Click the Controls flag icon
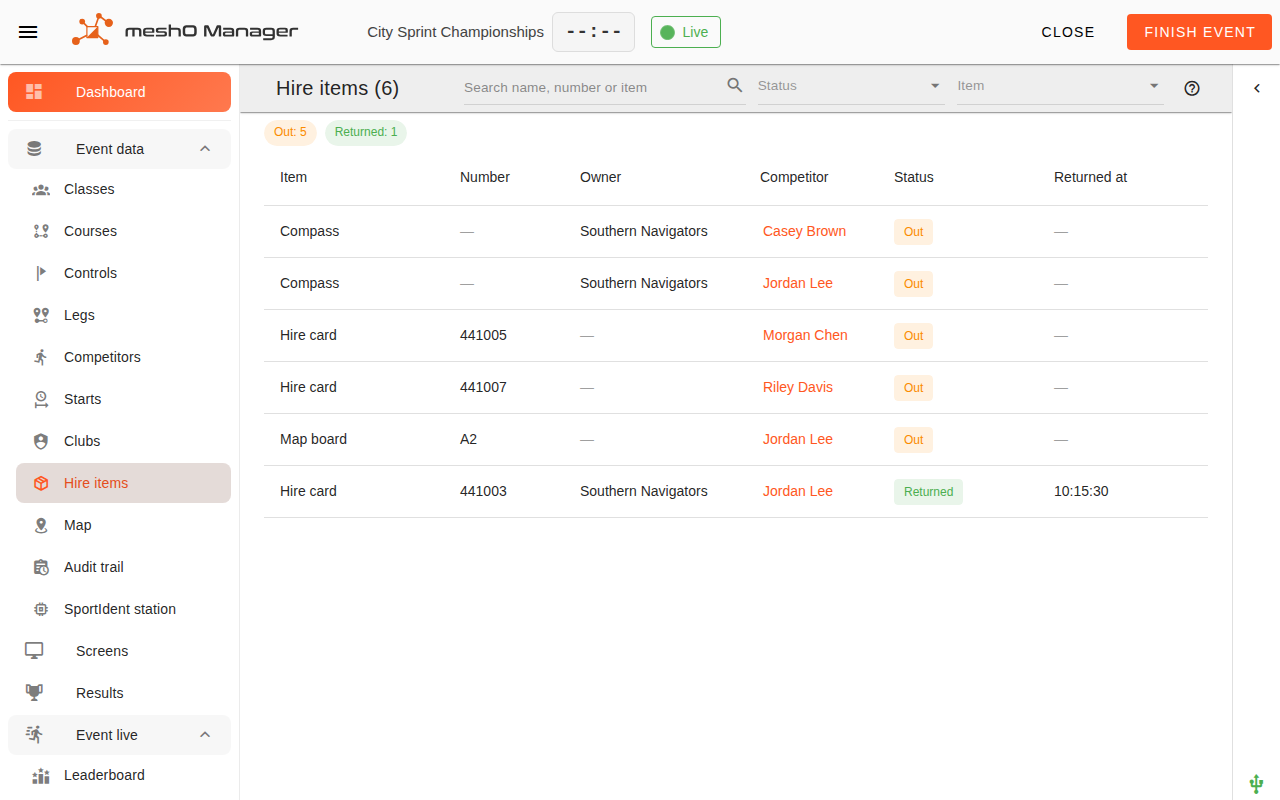 (x=41, y=273)
